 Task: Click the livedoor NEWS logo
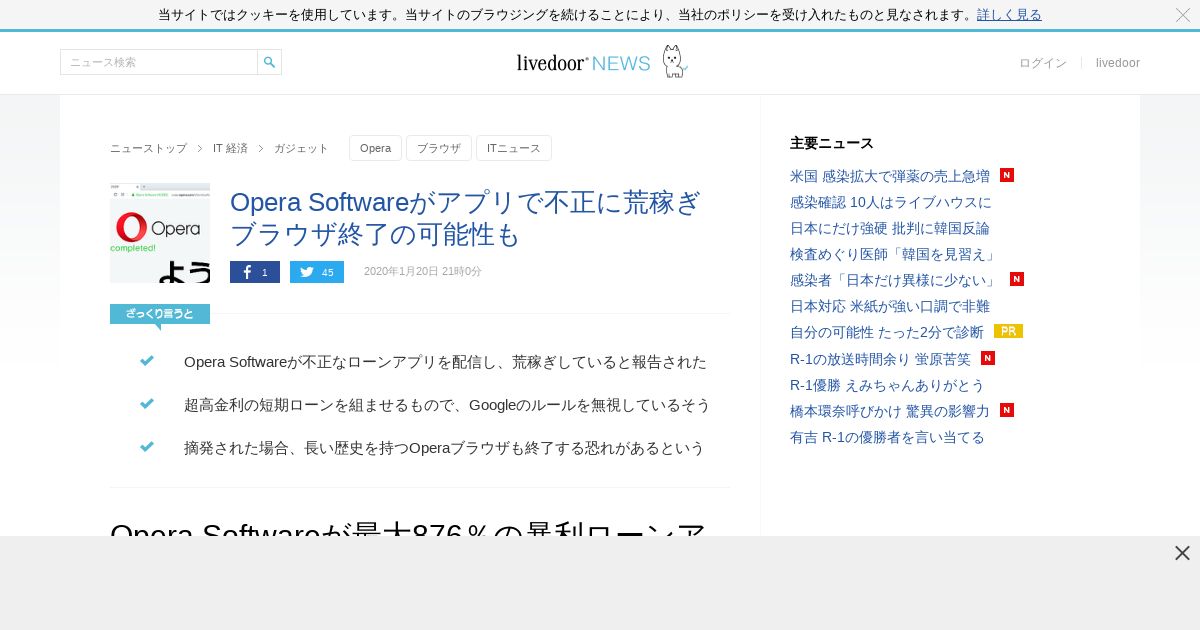(x=583, y=63)
